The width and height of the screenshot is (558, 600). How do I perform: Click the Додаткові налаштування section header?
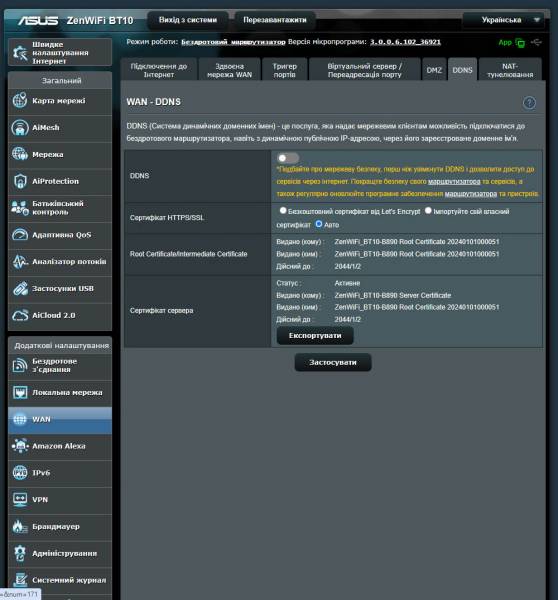(x=60, y=346)
